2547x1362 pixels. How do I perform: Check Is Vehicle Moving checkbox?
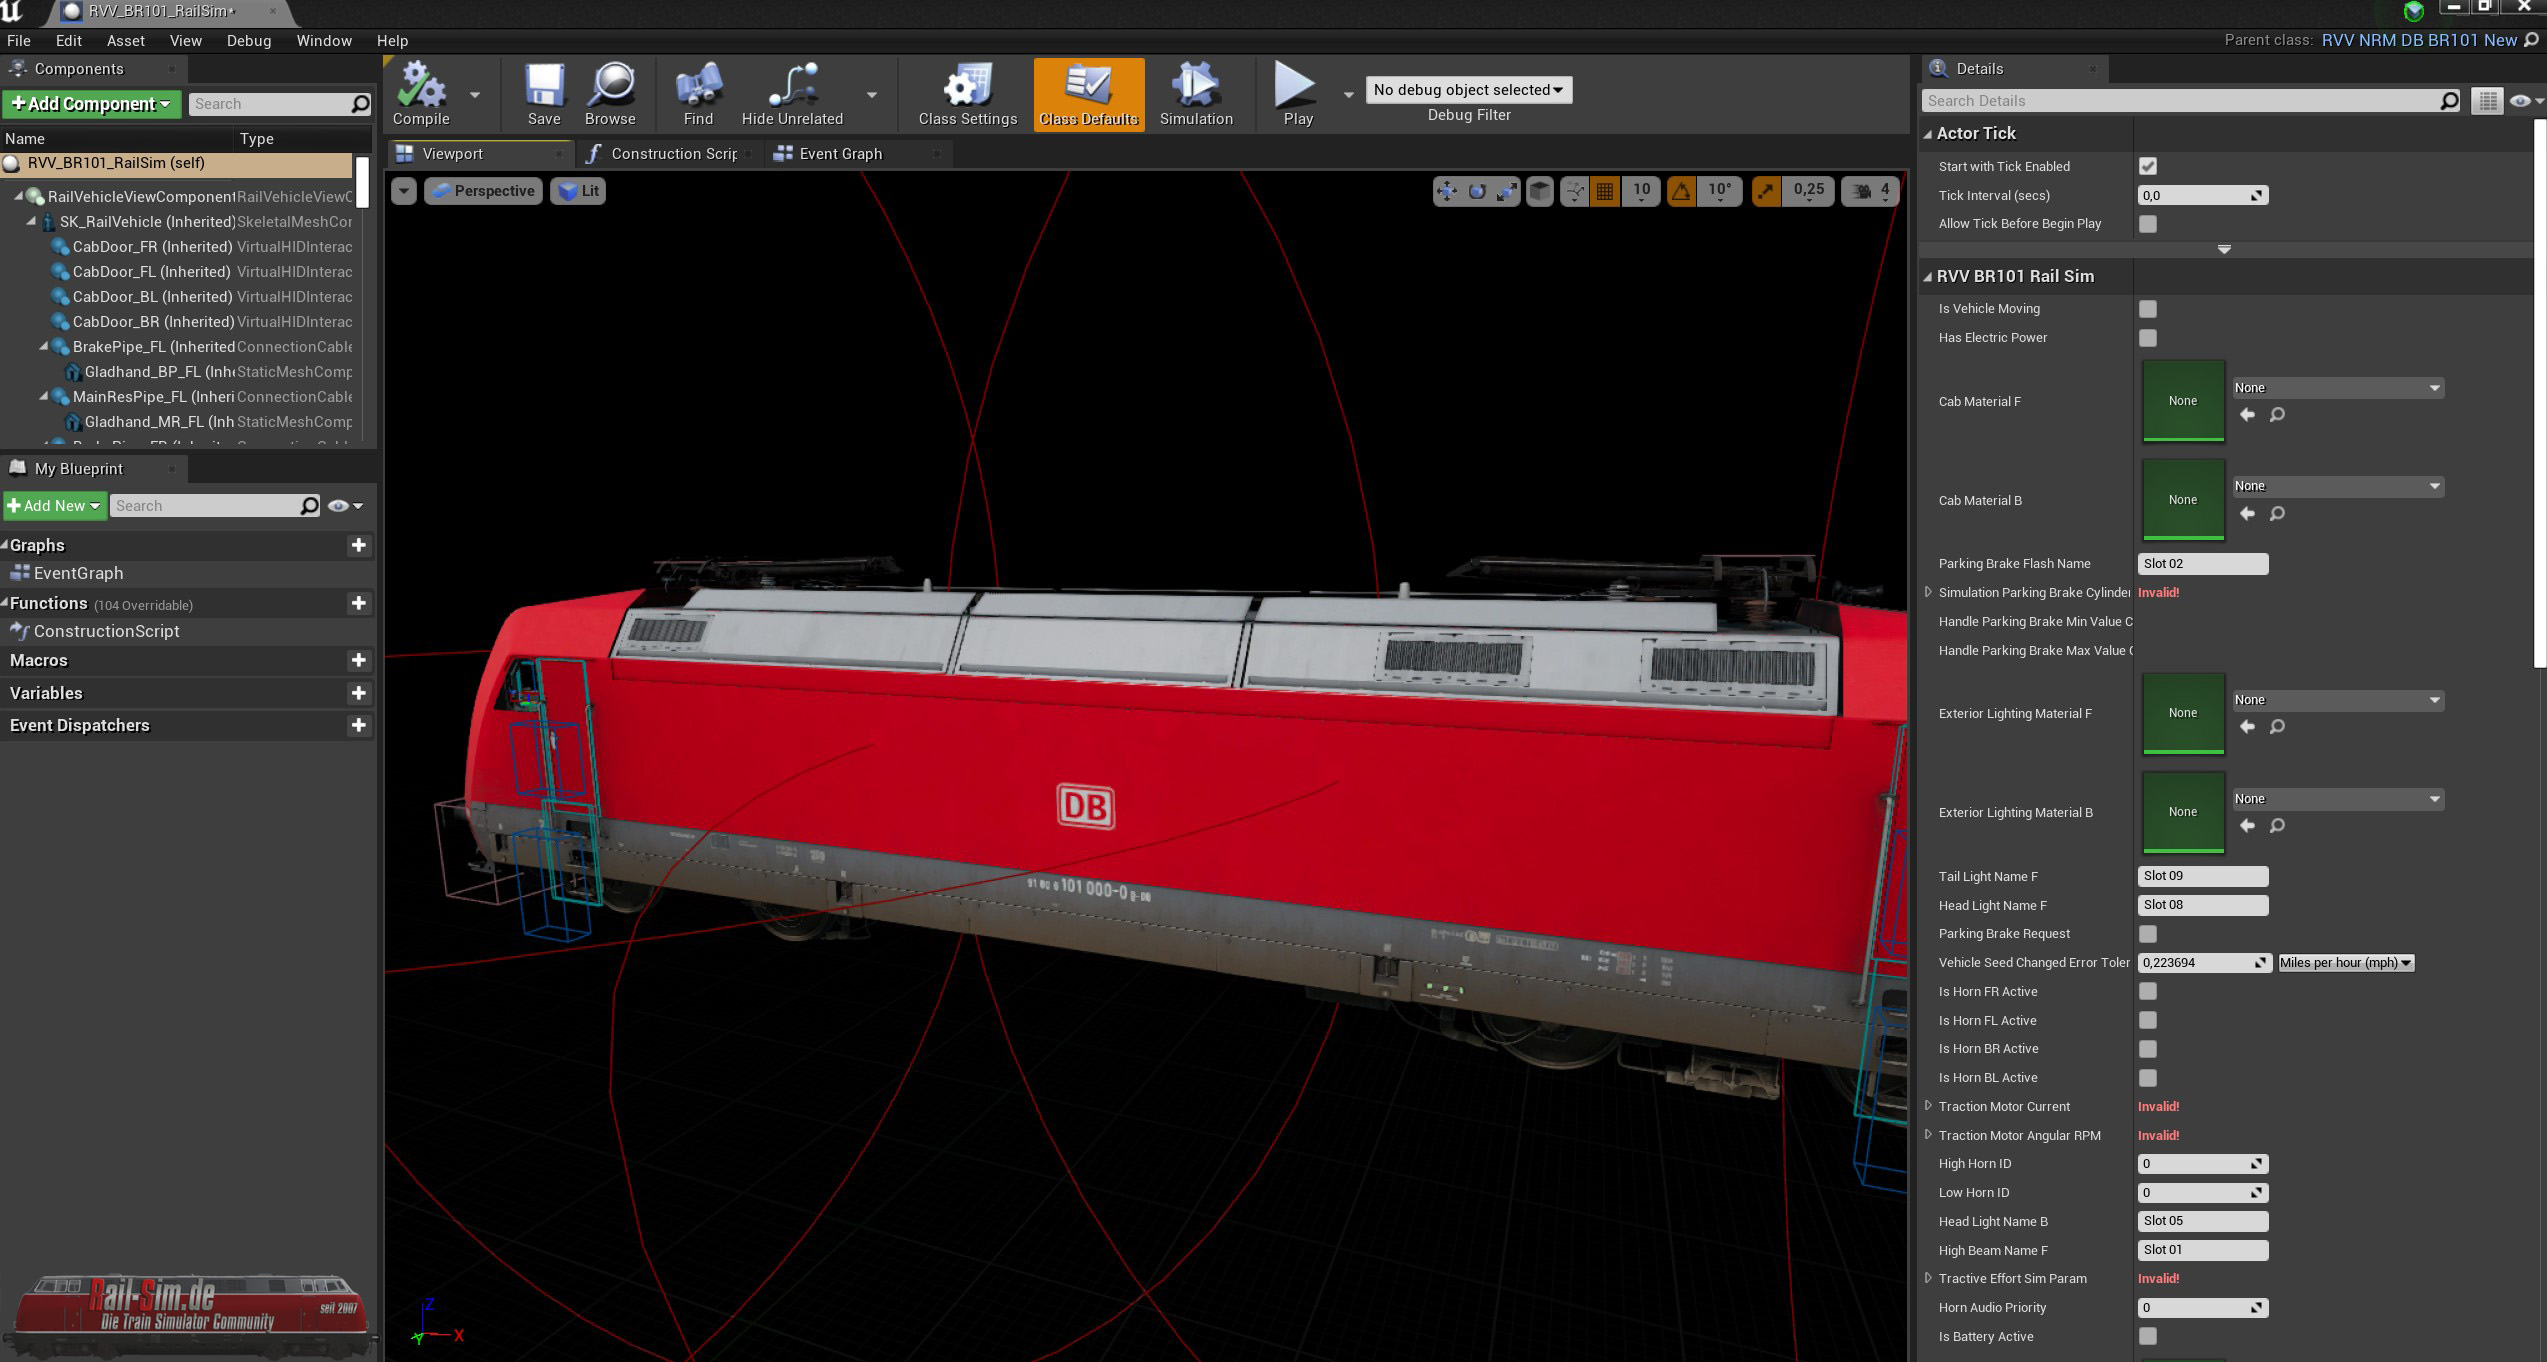(x=2147, y=309)
